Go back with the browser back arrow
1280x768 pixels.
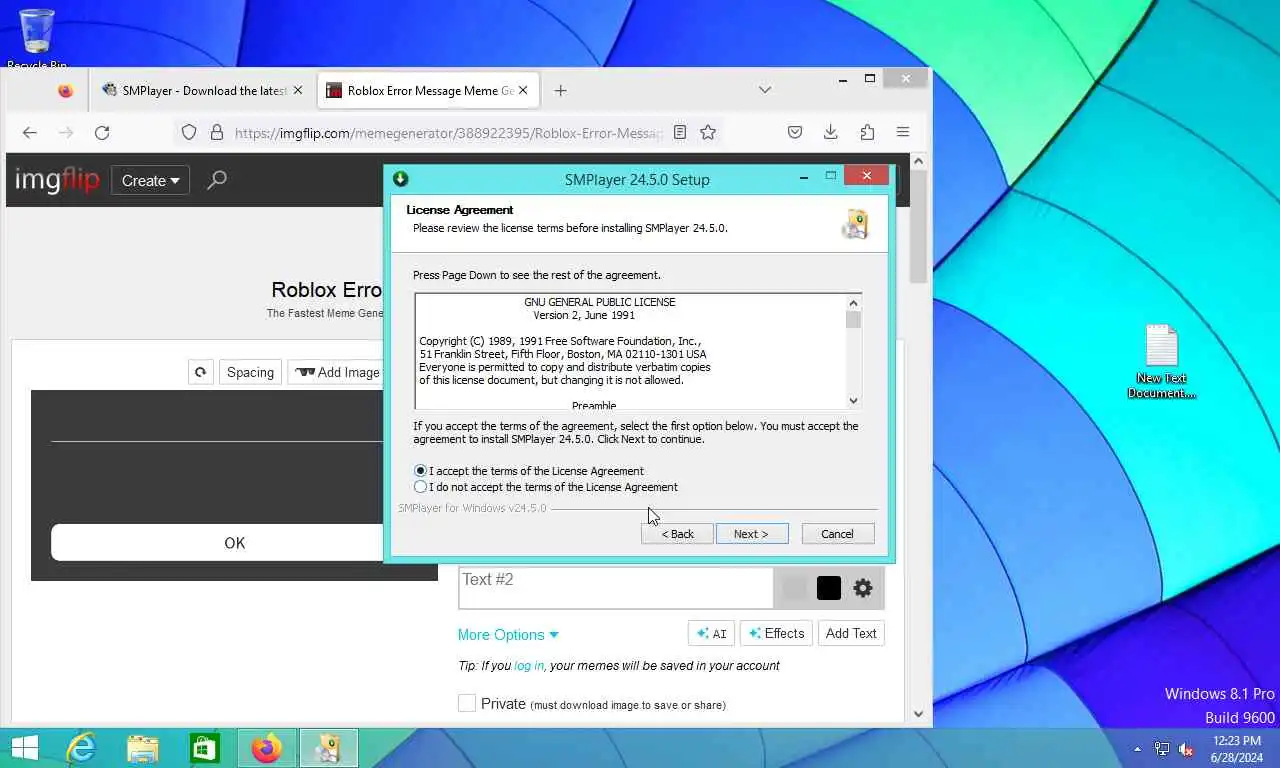coord(29,132)
